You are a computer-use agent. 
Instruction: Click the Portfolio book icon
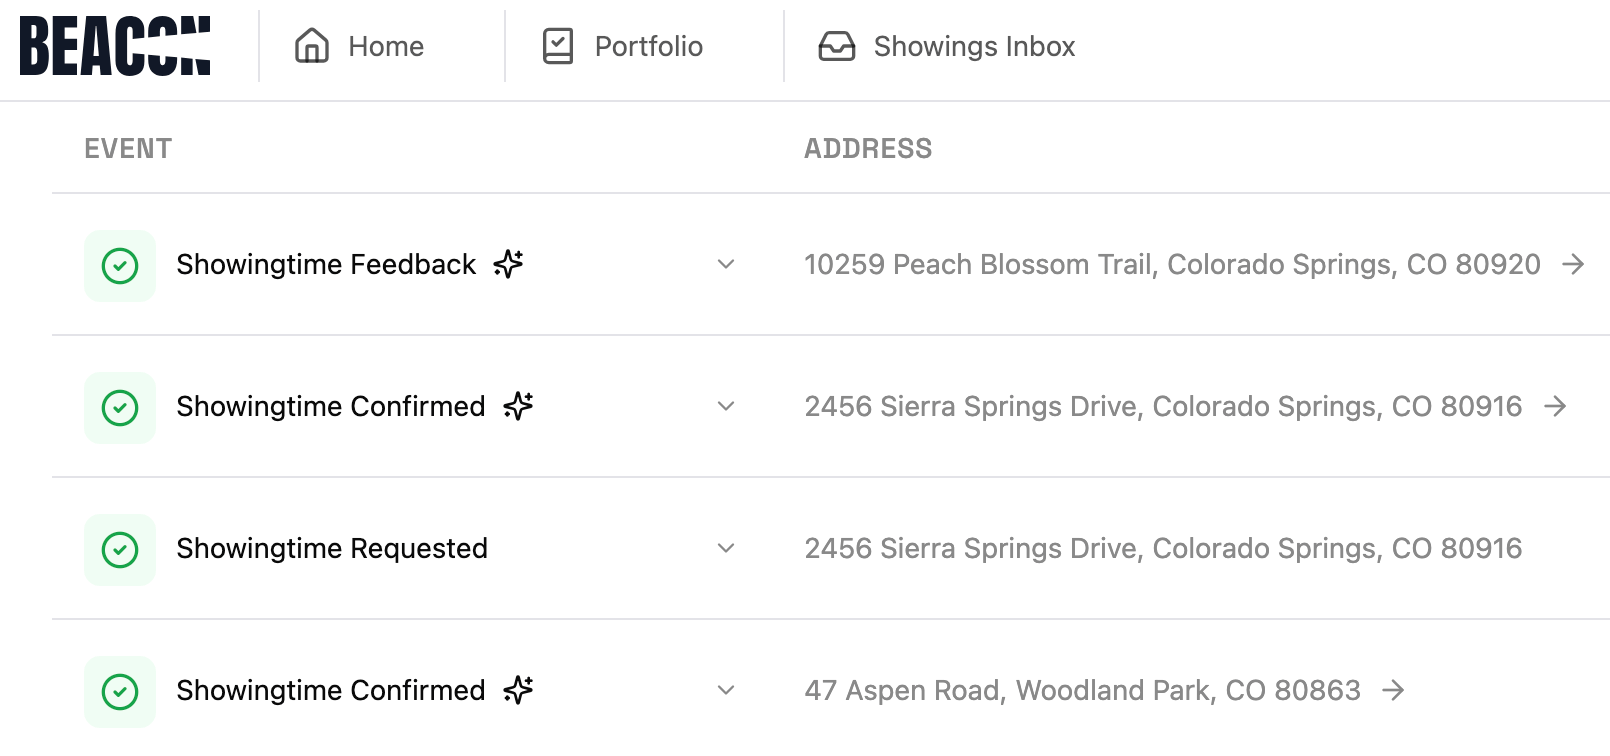[558, 45]
